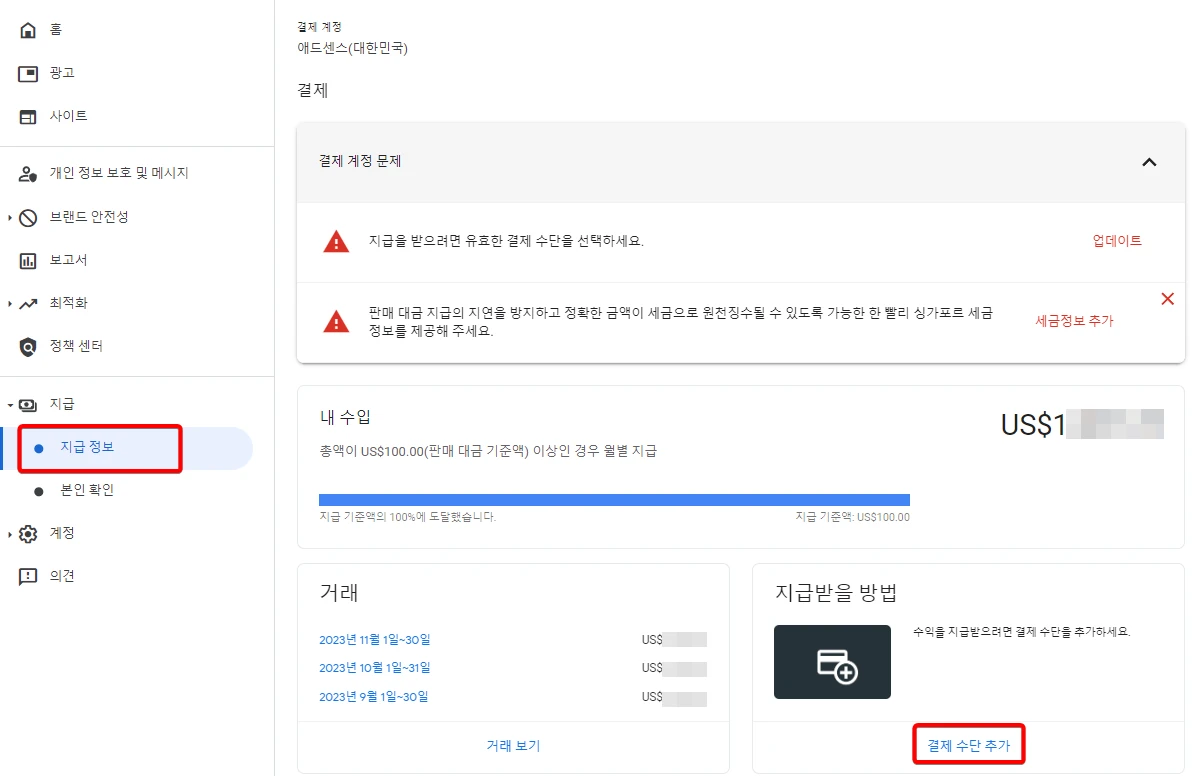The image size is (1201, 776).
Task: Click the 의견 feedback icon
Action: point(30,575)
